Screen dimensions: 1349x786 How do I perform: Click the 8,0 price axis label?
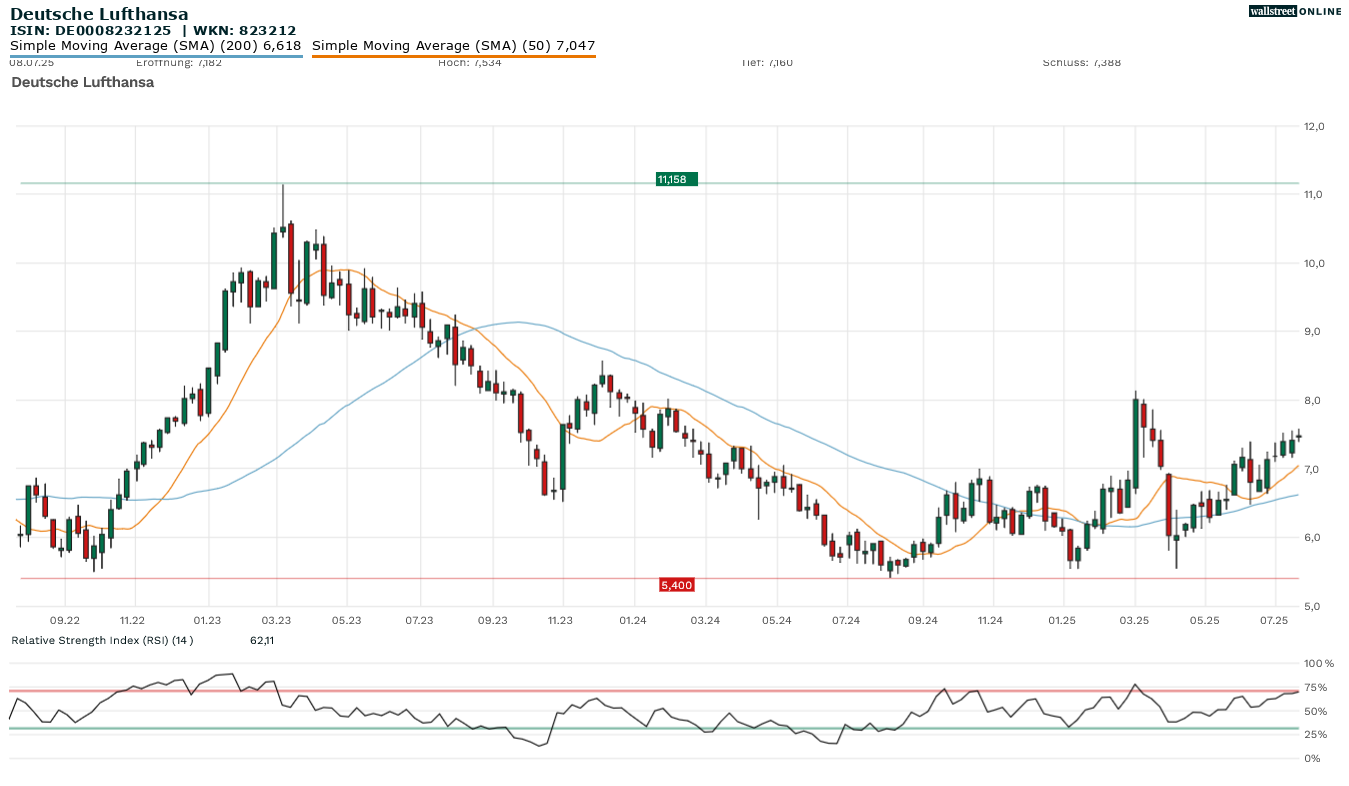pyautogui.click(x=1314, y=400)
